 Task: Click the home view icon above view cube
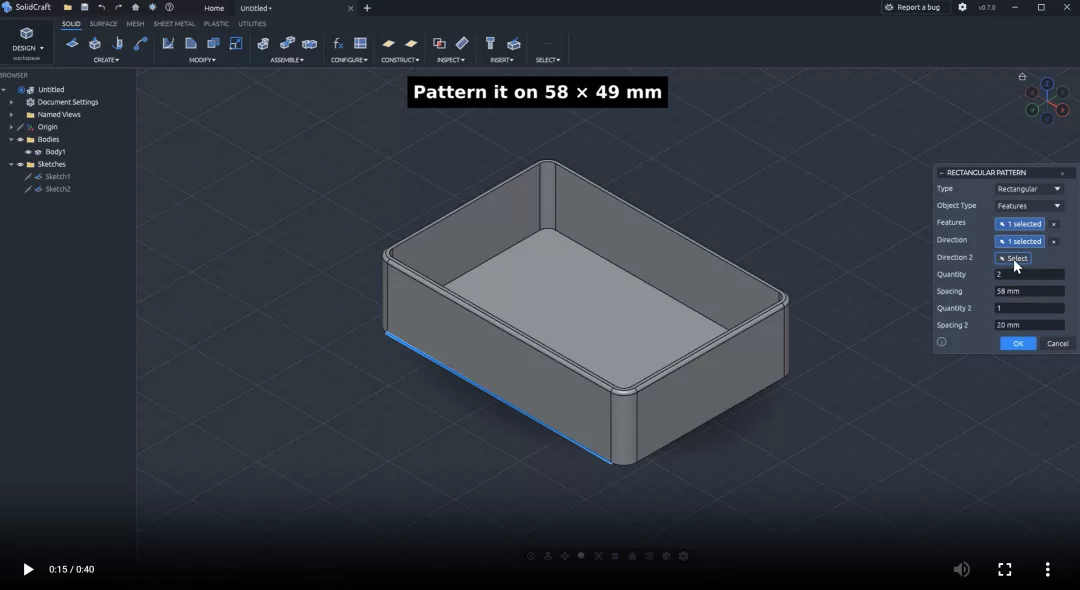(1022, 76)
